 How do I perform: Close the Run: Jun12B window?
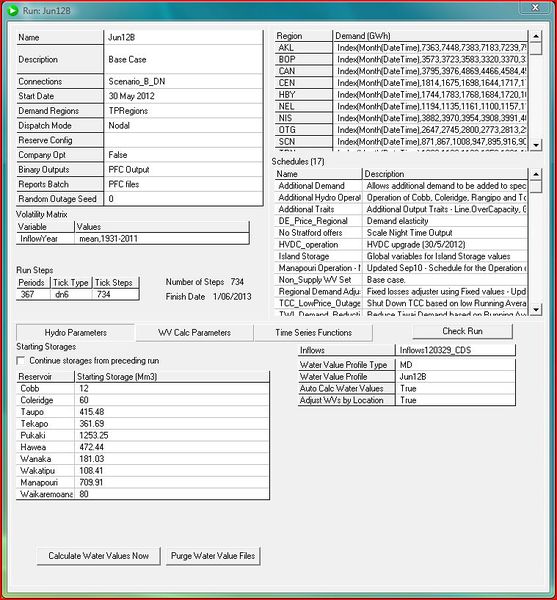coord(536,7)
